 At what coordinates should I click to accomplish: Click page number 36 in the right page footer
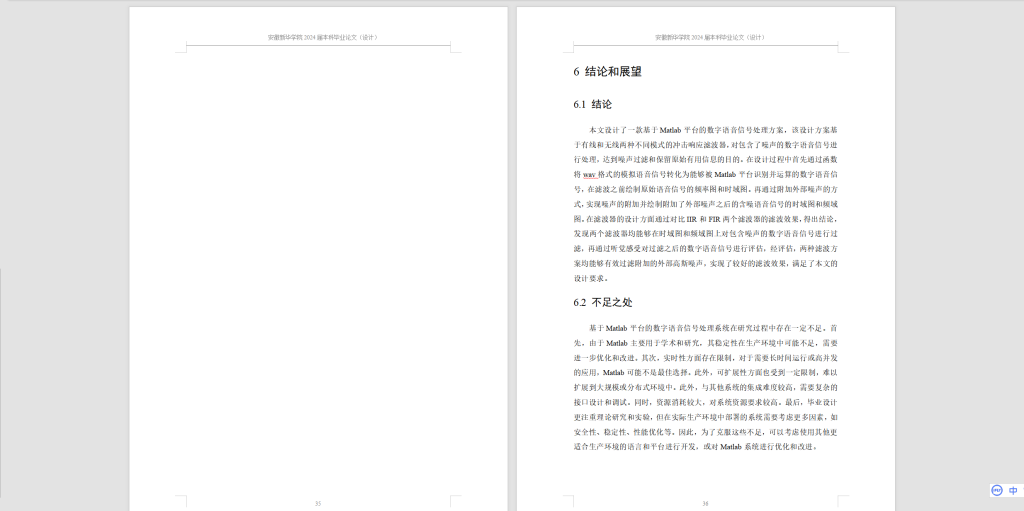coord(705,503)
